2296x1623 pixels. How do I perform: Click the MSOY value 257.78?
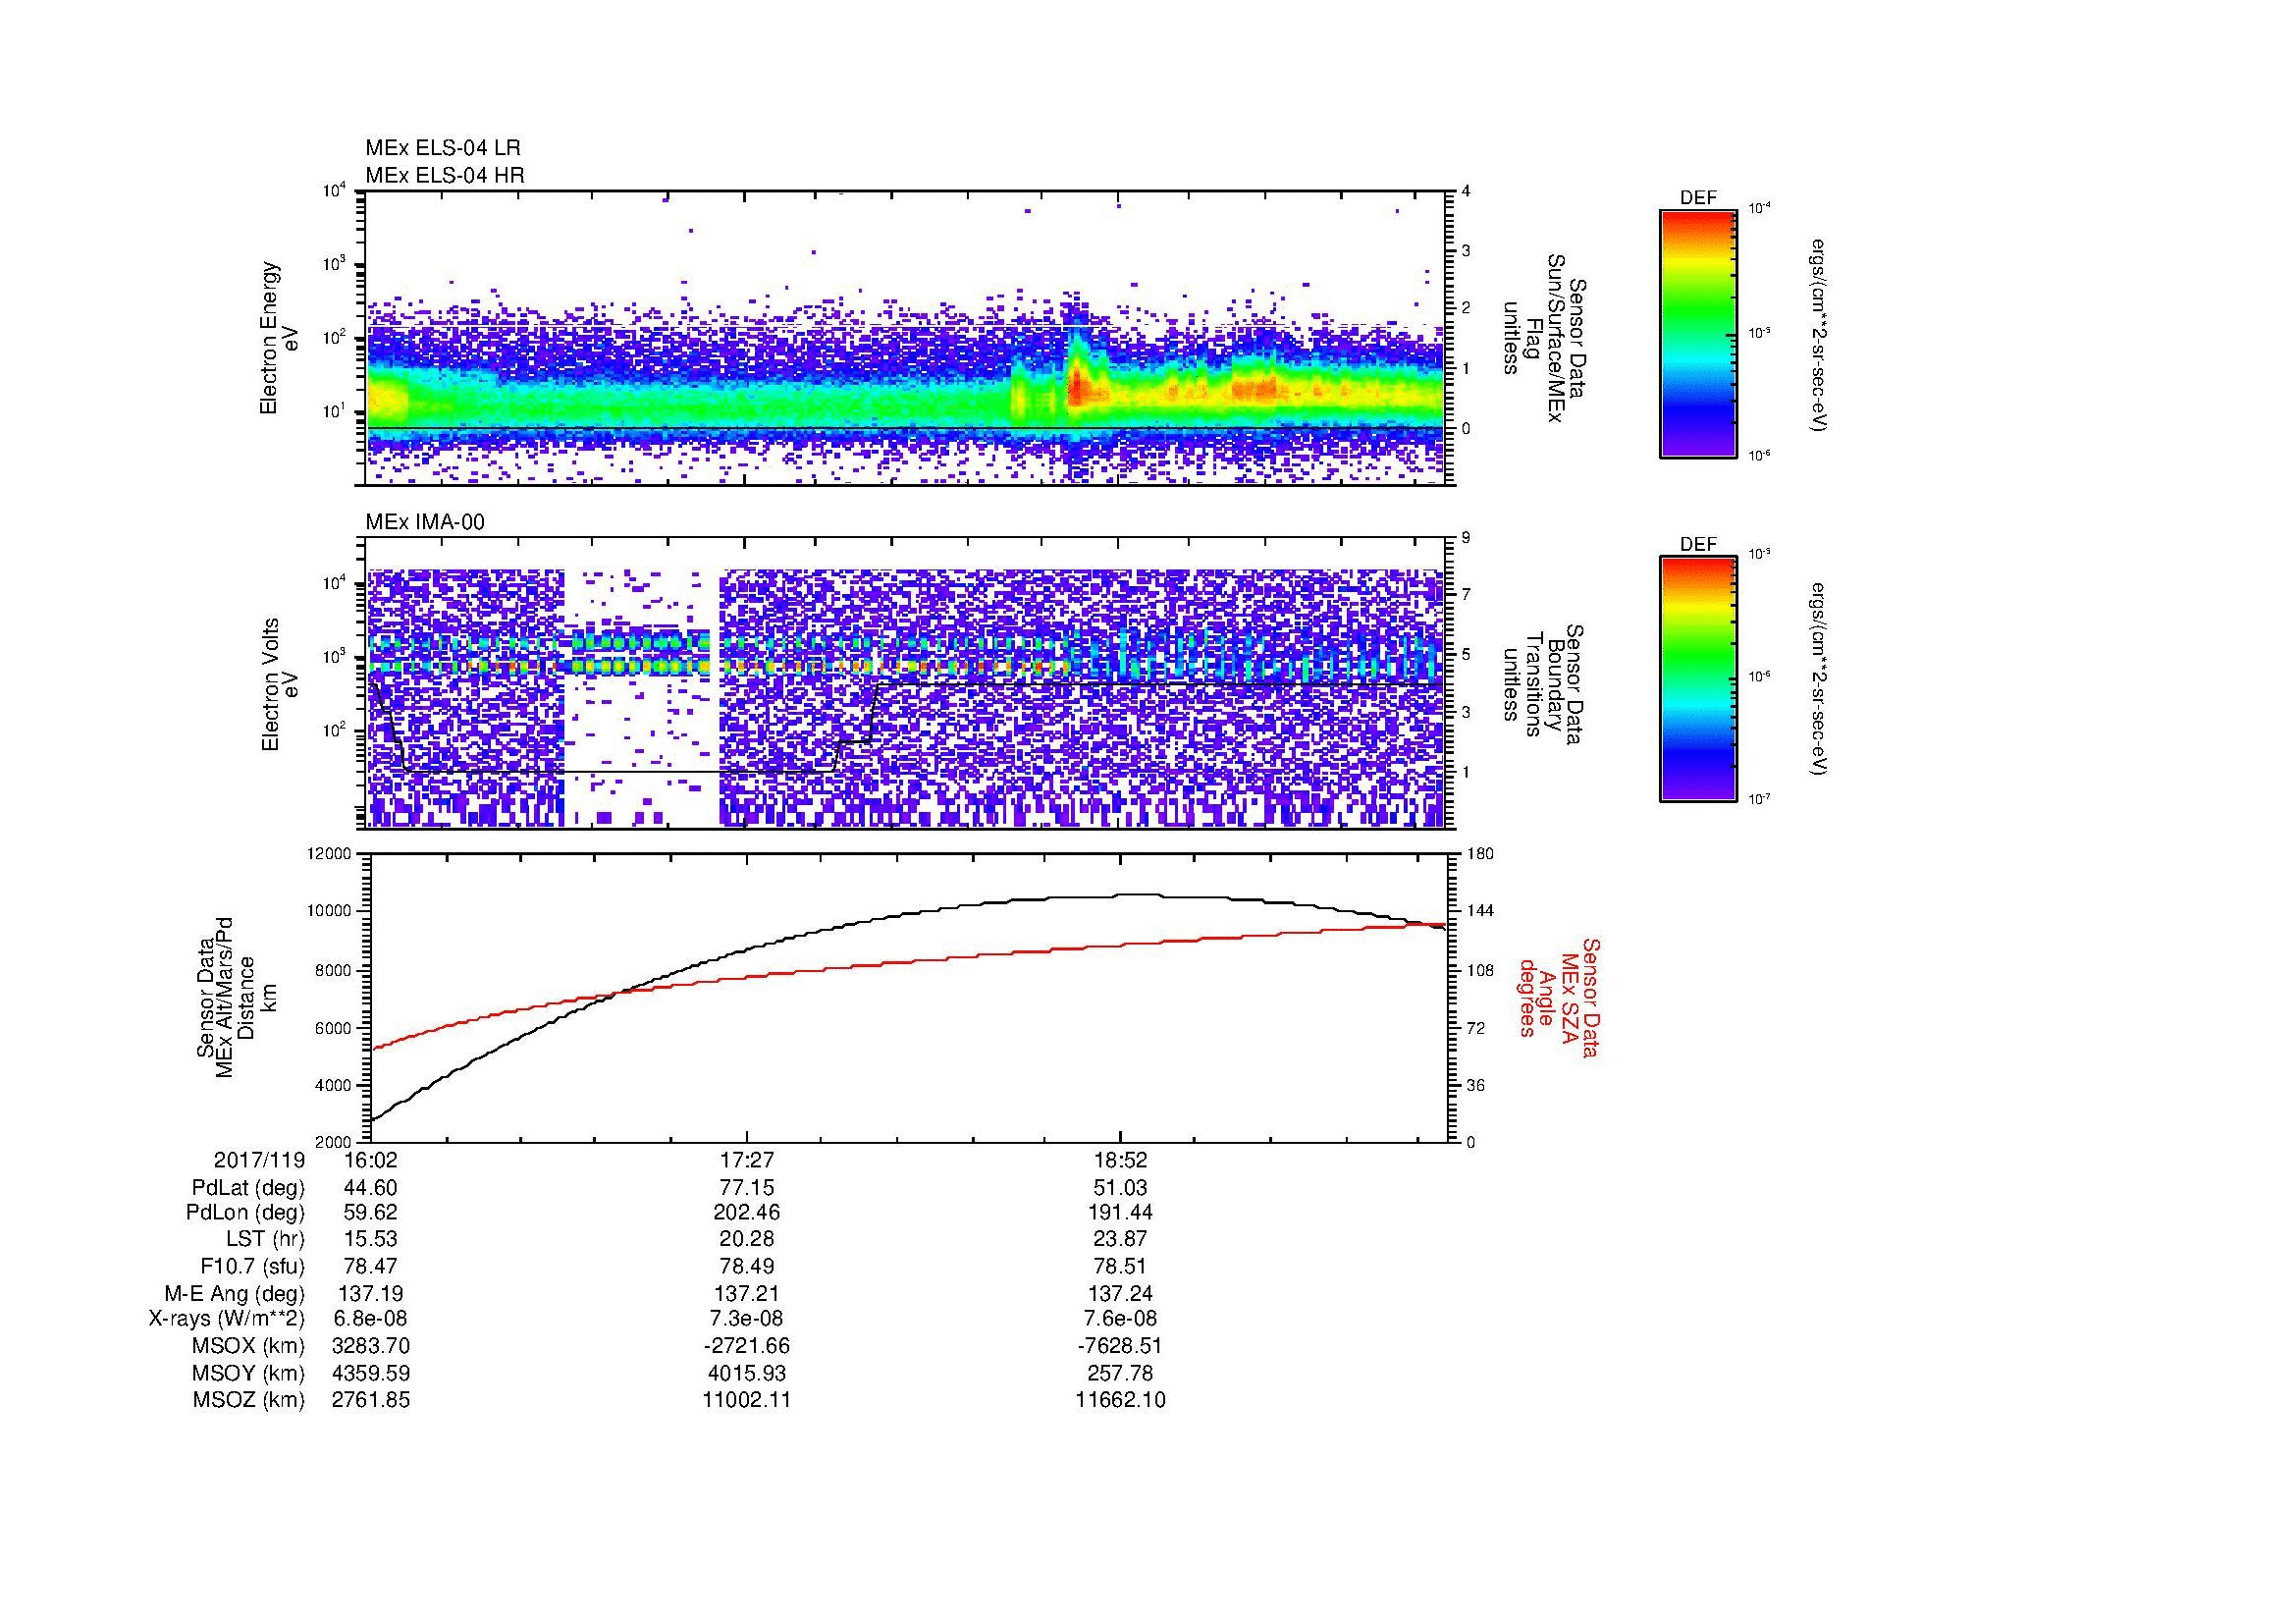(x=1120, y=1373)
